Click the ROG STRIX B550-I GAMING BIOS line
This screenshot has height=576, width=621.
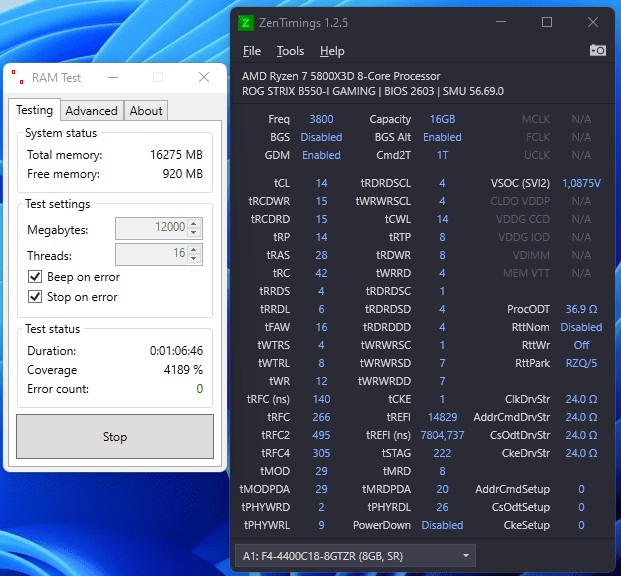[x=373, y=91]
